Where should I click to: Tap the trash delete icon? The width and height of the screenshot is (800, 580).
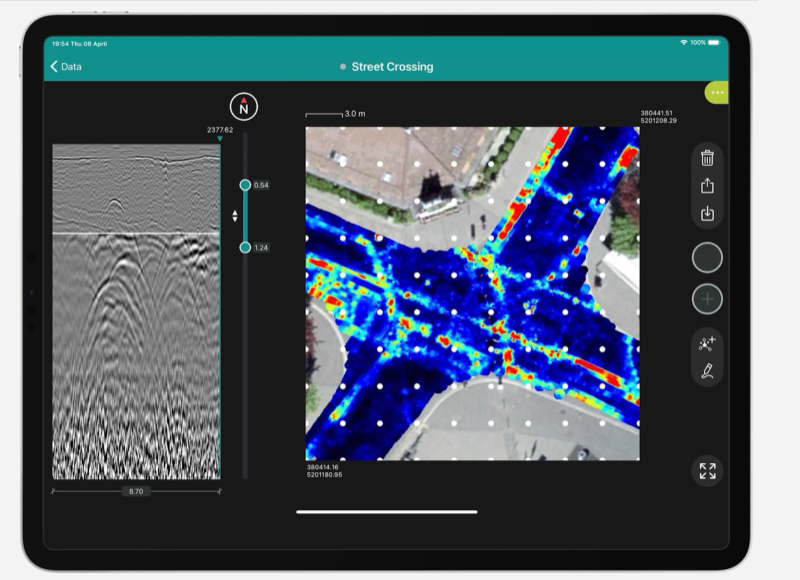point(707,158)
